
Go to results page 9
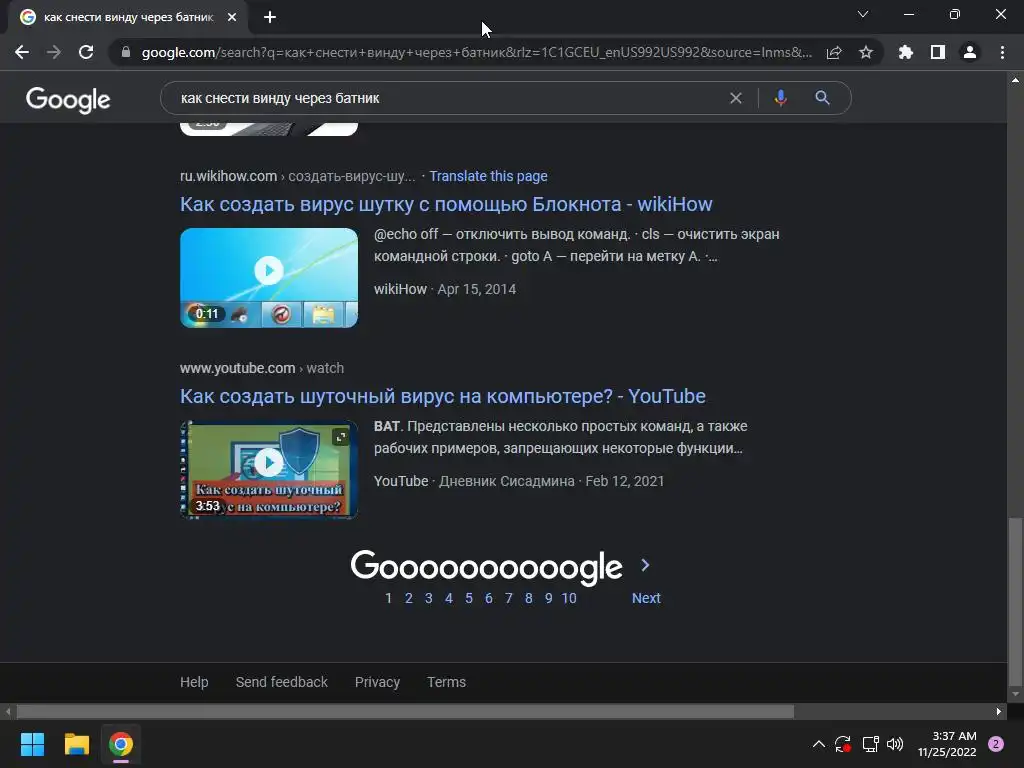coord(549,598)
